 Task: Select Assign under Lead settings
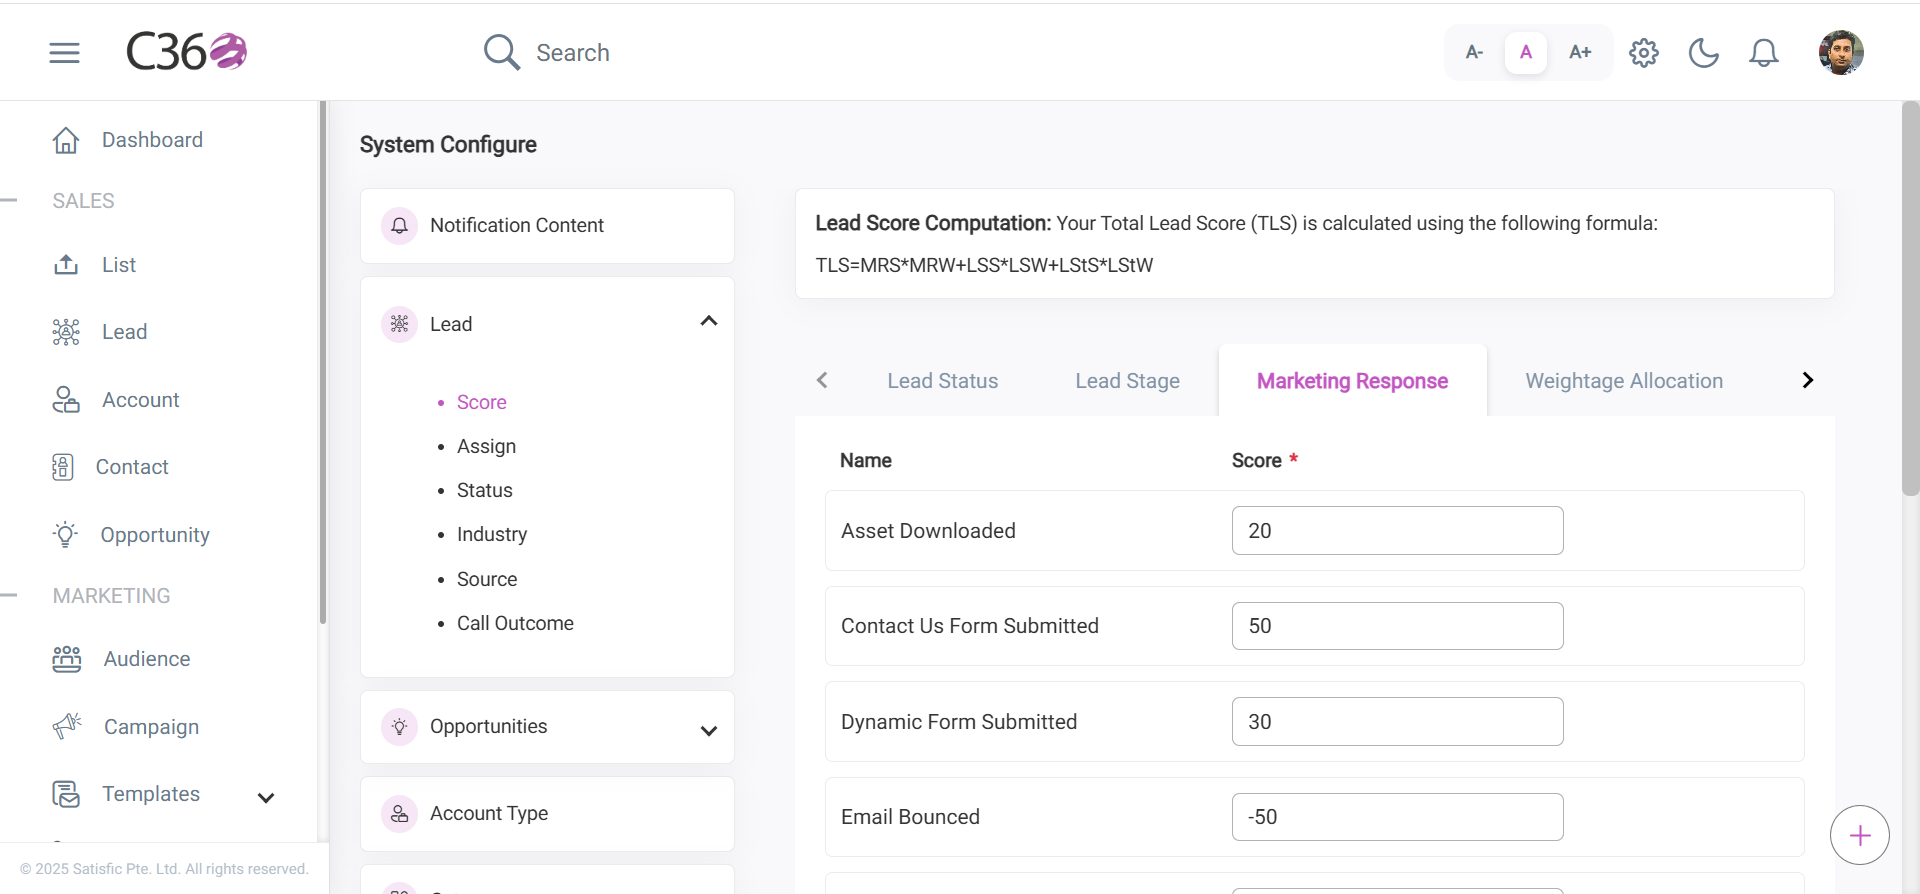click(486, 446)
